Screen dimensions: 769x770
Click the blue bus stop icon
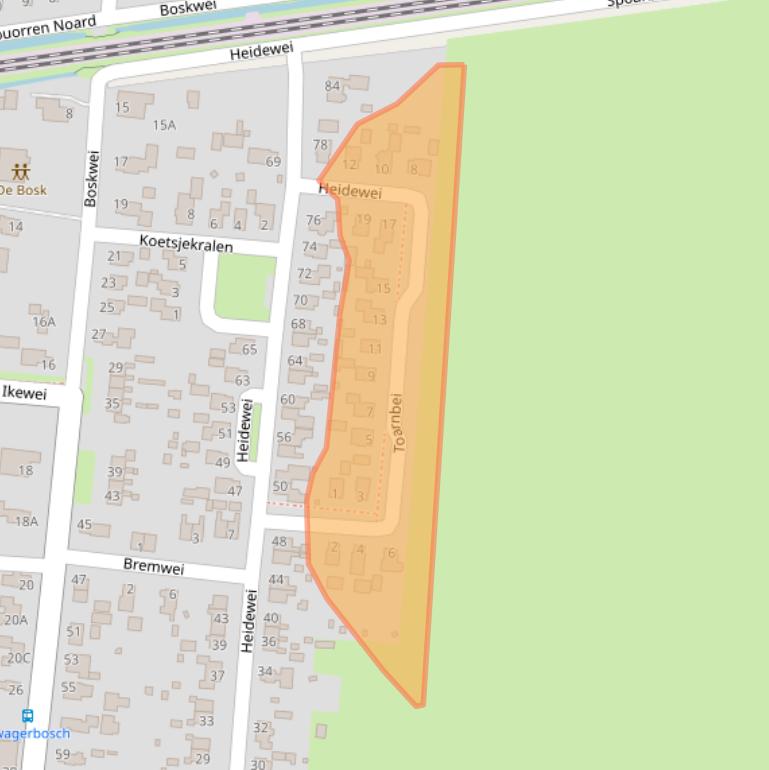tap(27, 716)
